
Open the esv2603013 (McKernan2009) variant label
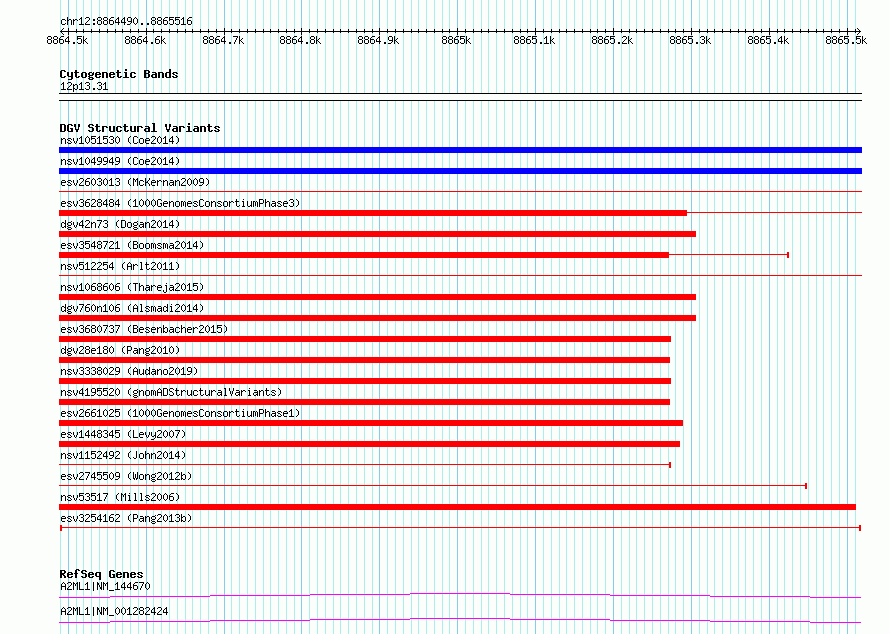click(135, 182)
